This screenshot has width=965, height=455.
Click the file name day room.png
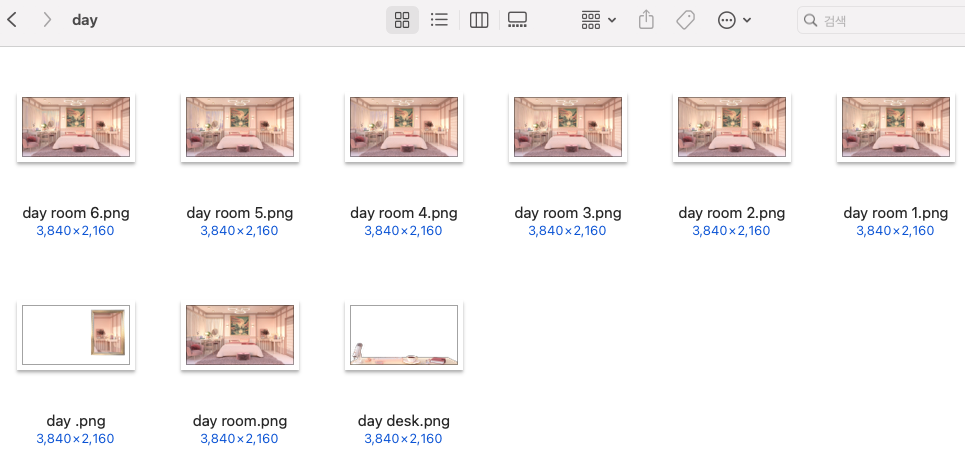pos(240,421)
